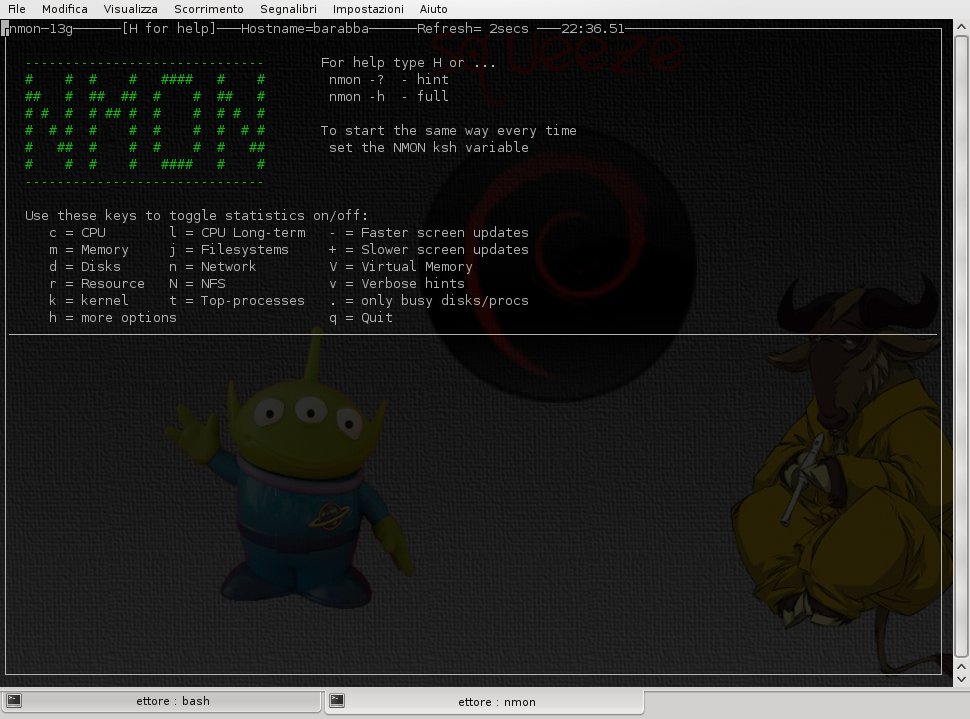
Task: Click terminal icon on bash tab
Action: point(14,700)
